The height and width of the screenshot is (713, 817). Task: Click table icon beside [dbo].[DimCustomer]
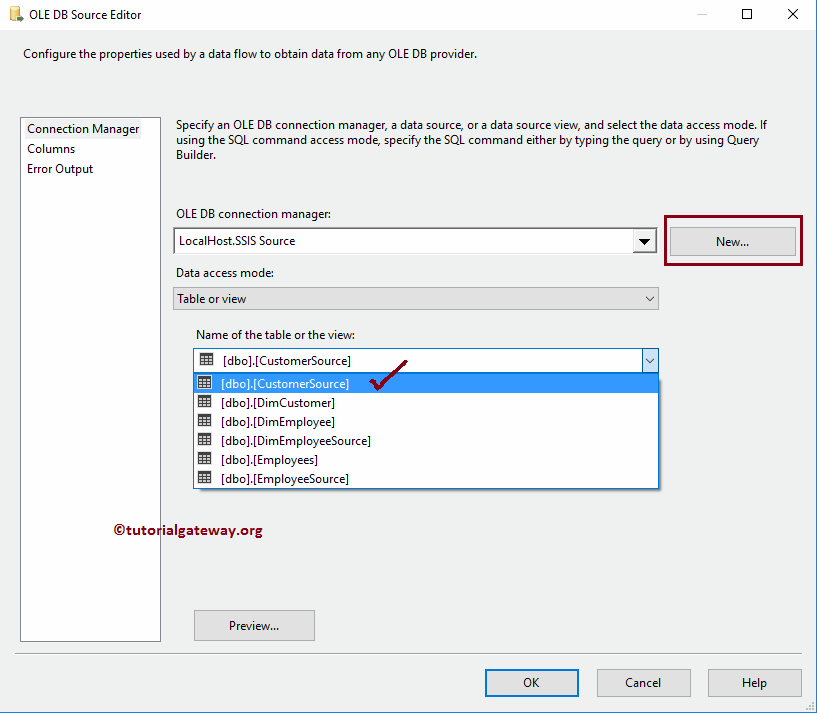pos(205,402)
